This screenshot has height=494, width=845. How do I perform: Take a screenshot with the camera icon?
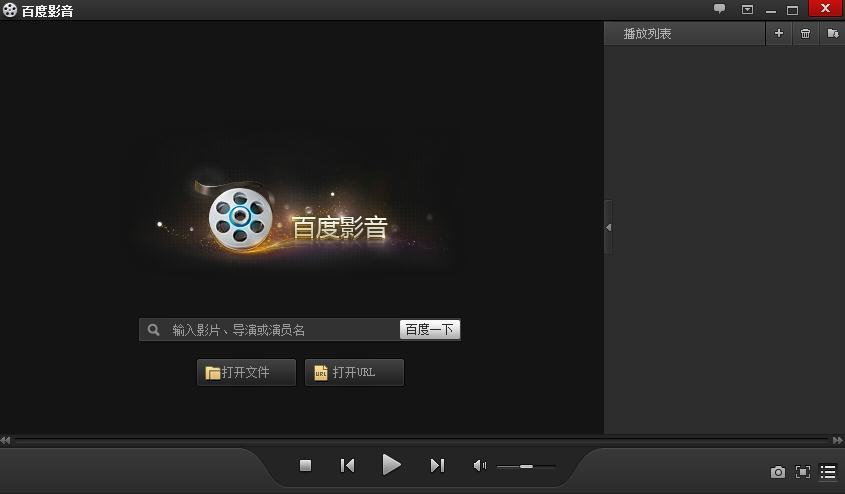click(x=778, y=472)
